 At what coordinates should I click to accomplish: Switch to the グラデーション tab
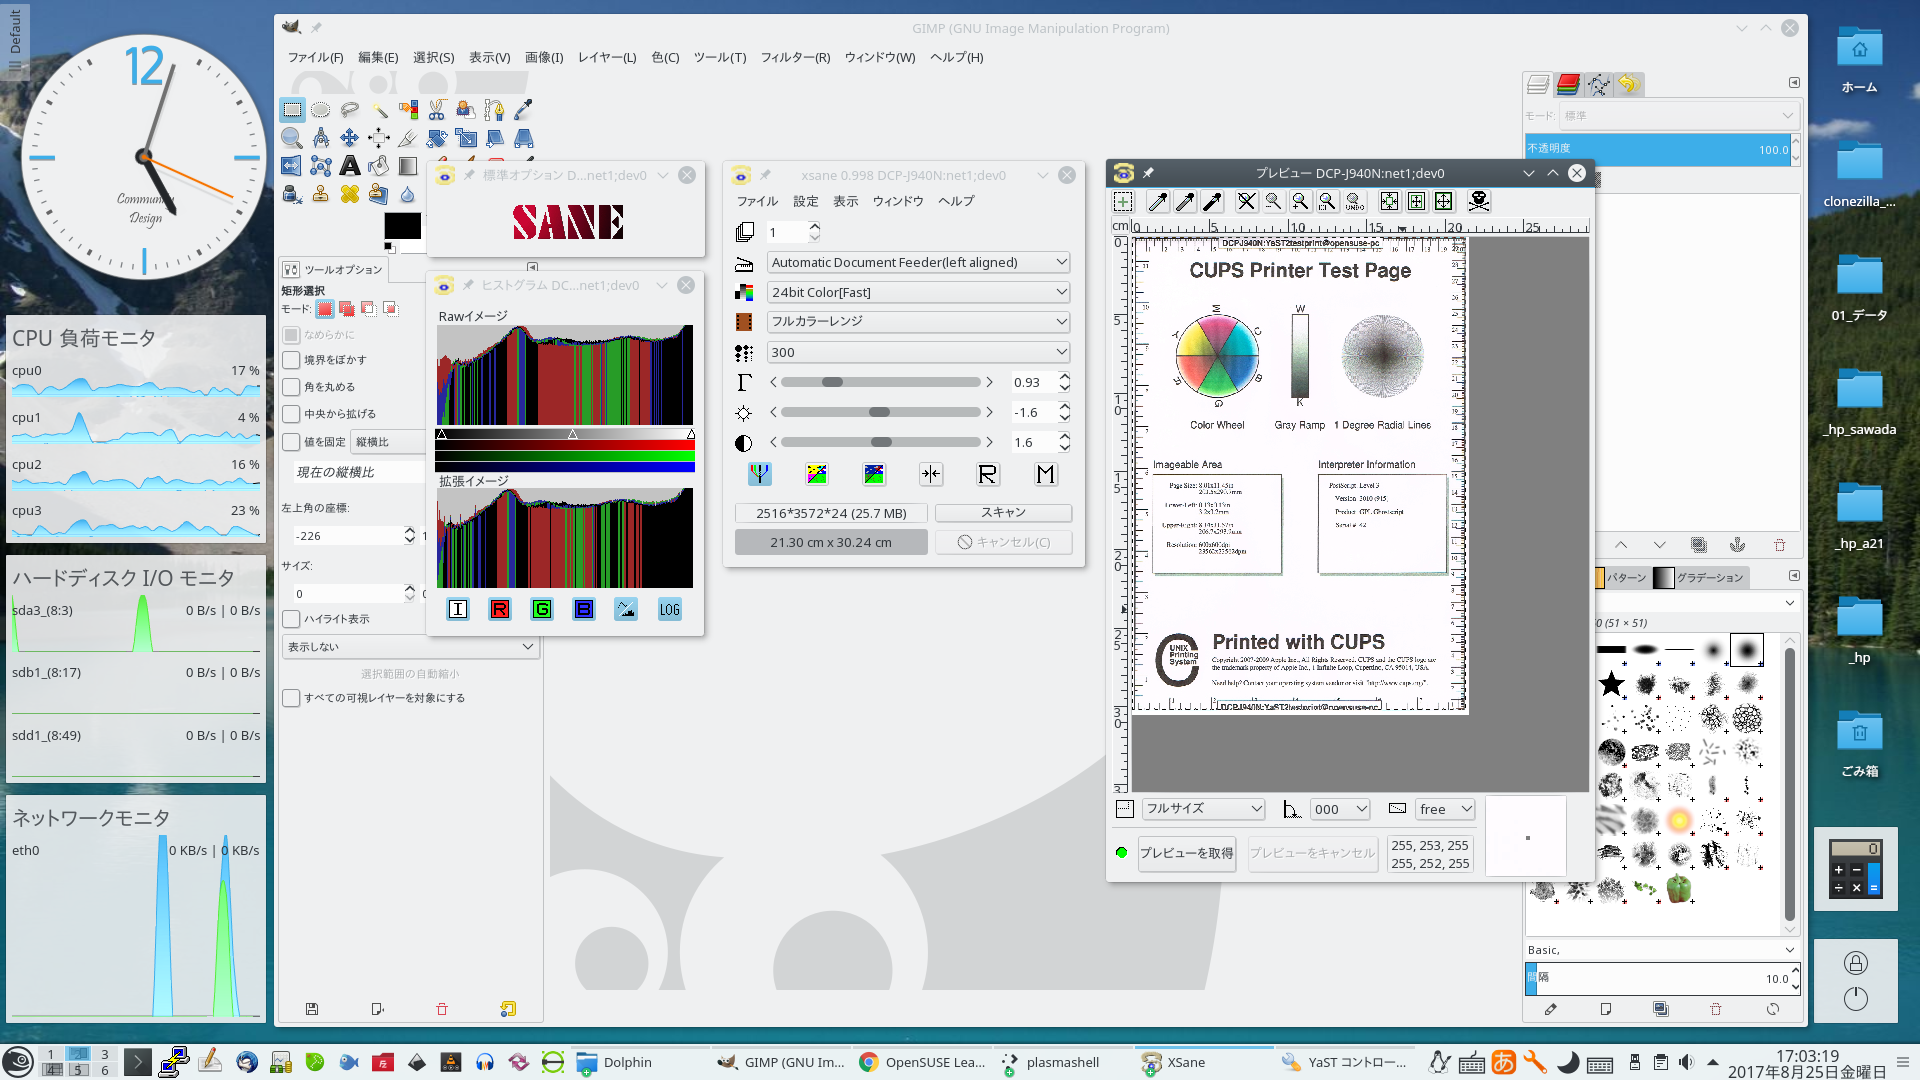(1699, 578)
